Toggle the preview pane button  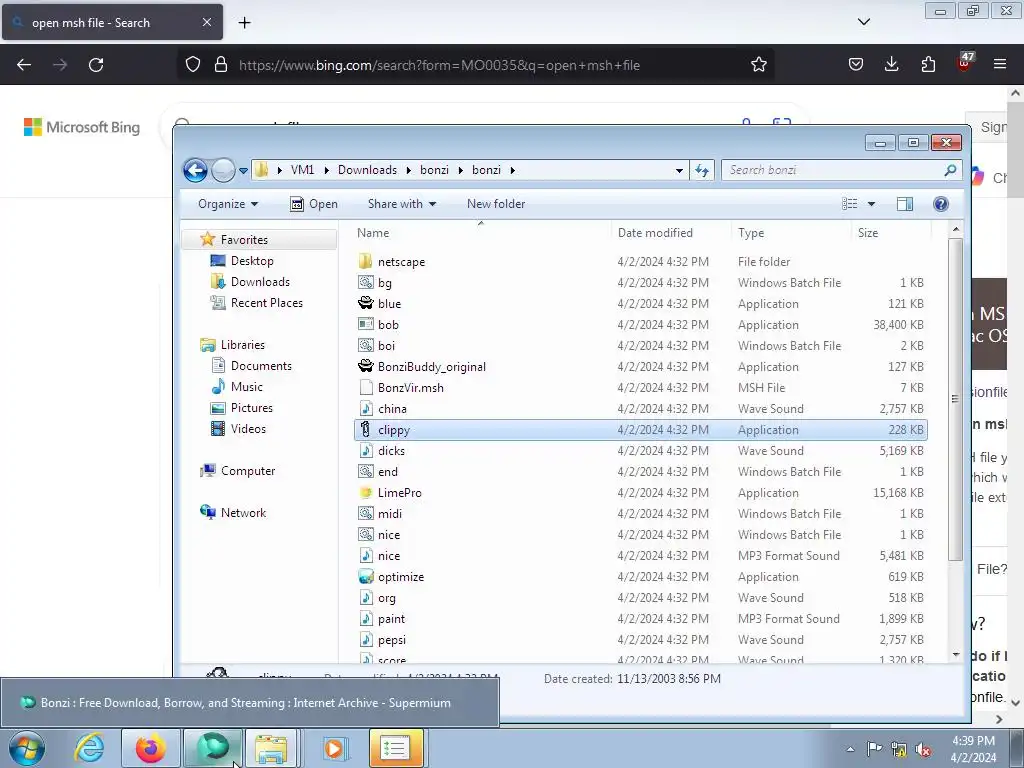pyautogui.click(x=904, y=204)
